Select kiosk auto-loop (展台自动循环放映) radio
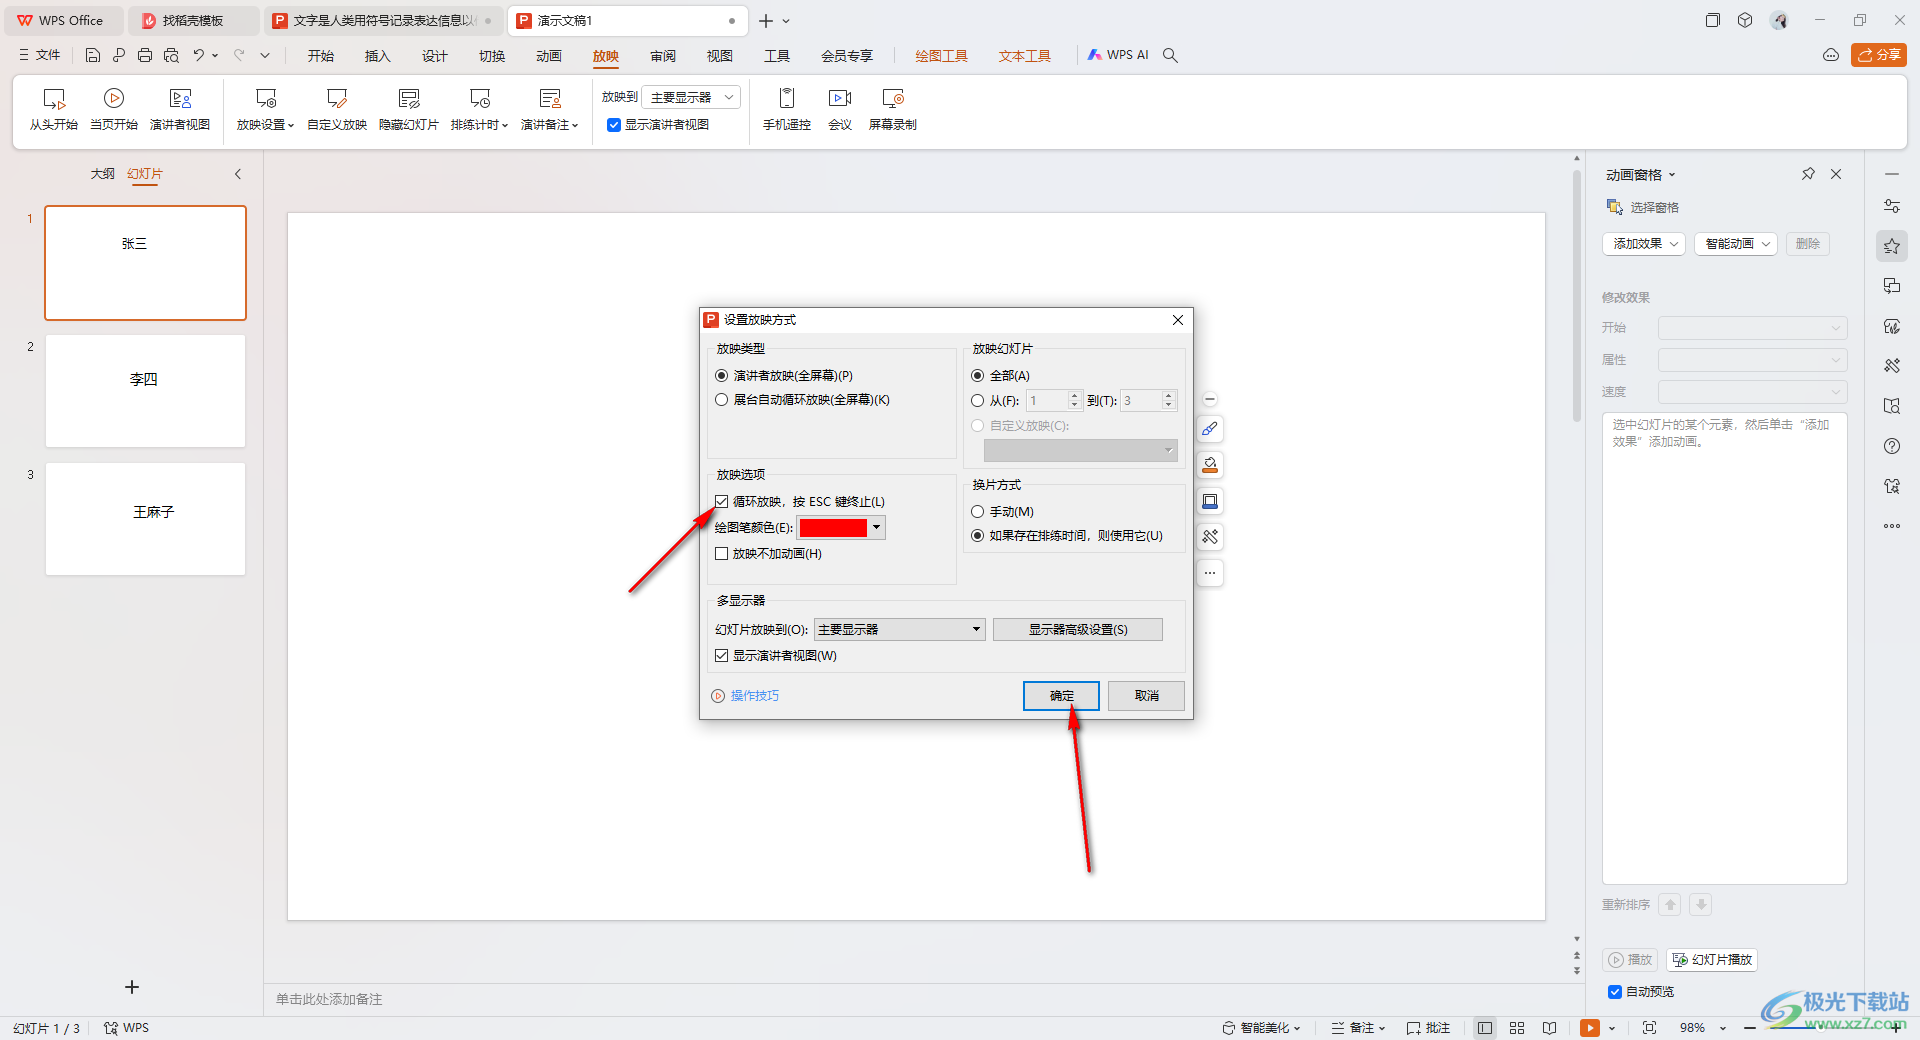 pos(721,400)
